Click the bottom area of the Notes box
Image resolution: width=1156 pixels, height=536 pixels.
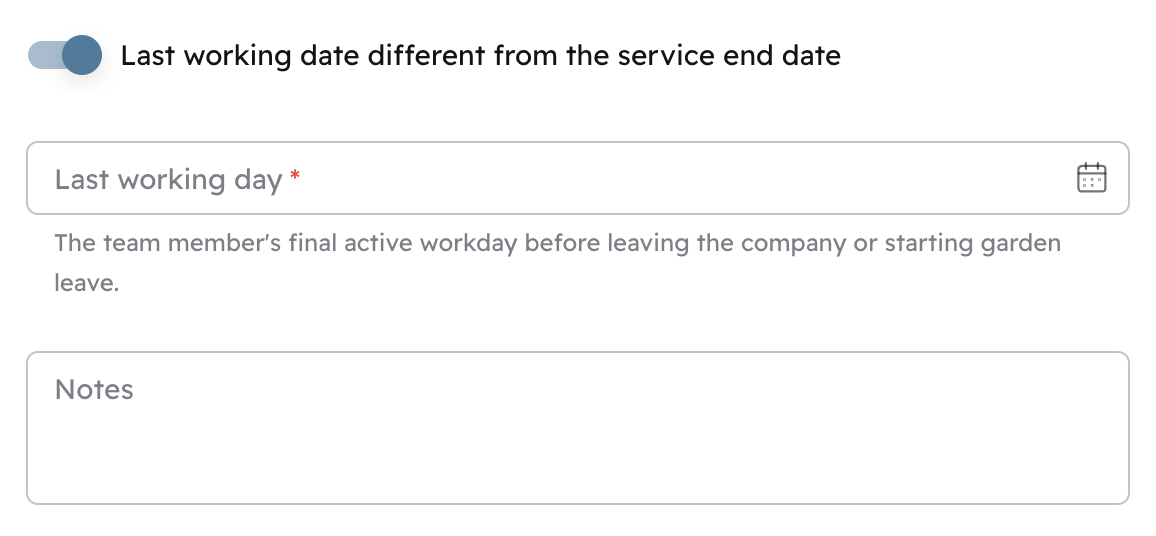pyautogui.click(x=577, y=480)
